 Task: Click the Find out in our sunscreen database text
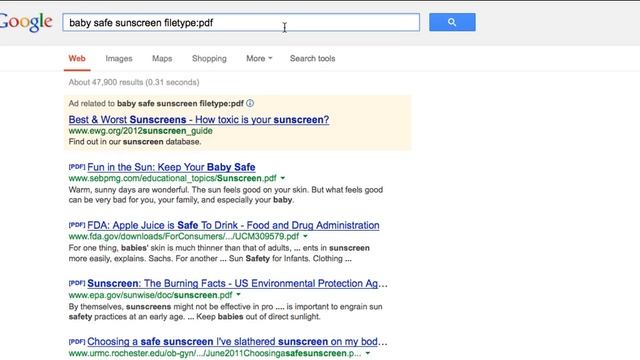[x=135, y=142]
